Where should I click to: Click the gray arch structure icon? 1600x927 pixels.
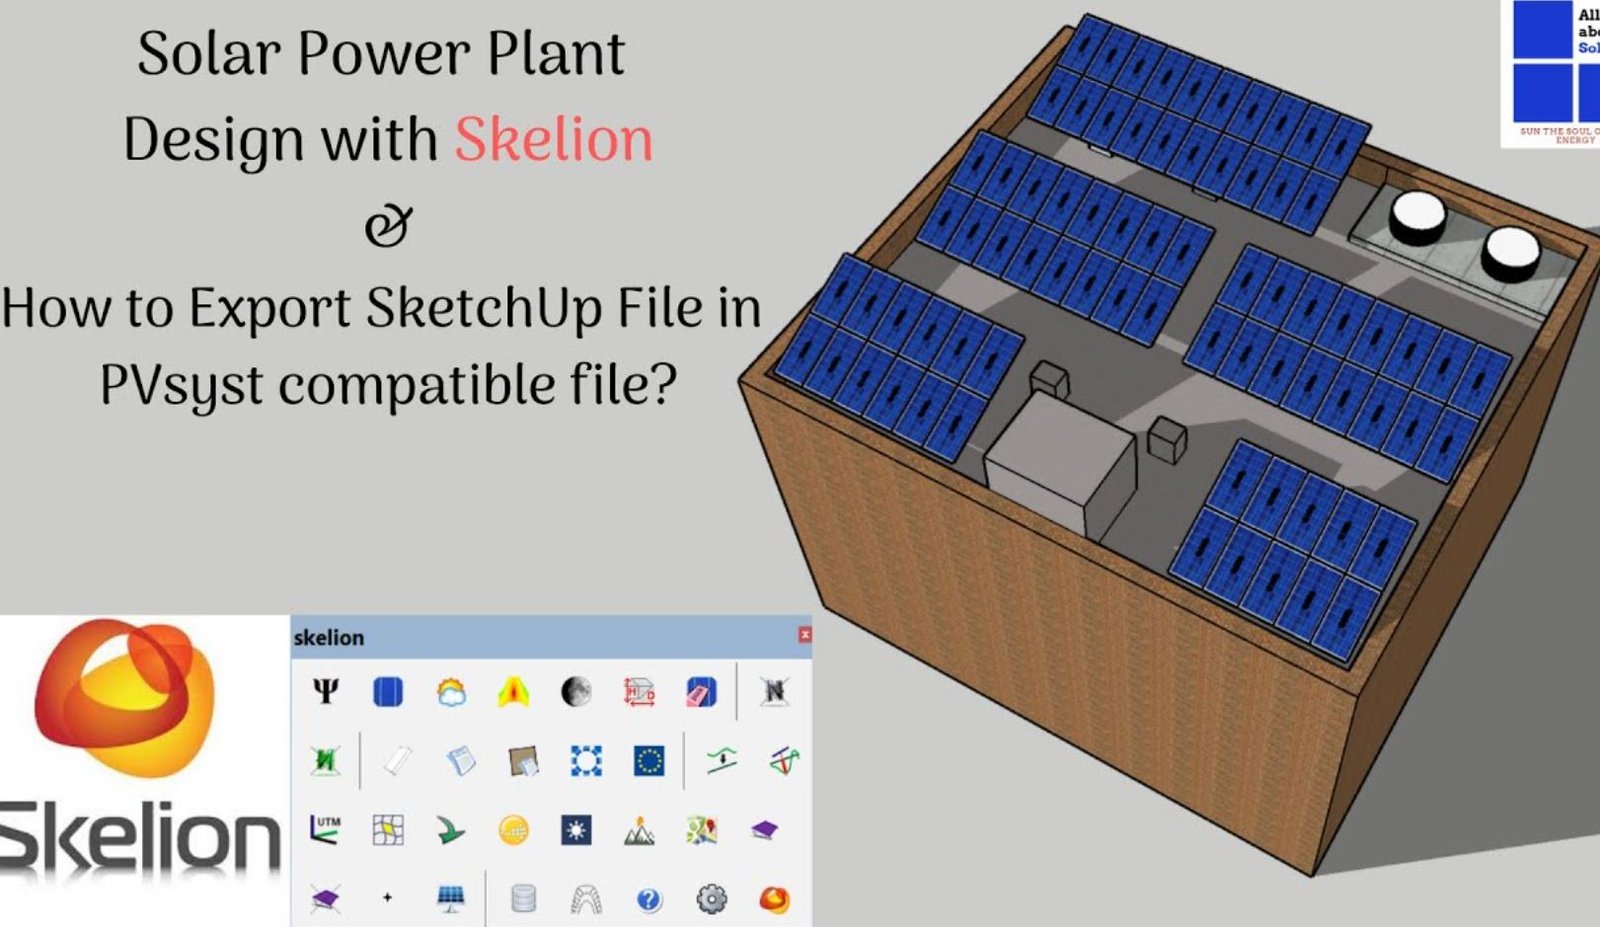(586, 899)
